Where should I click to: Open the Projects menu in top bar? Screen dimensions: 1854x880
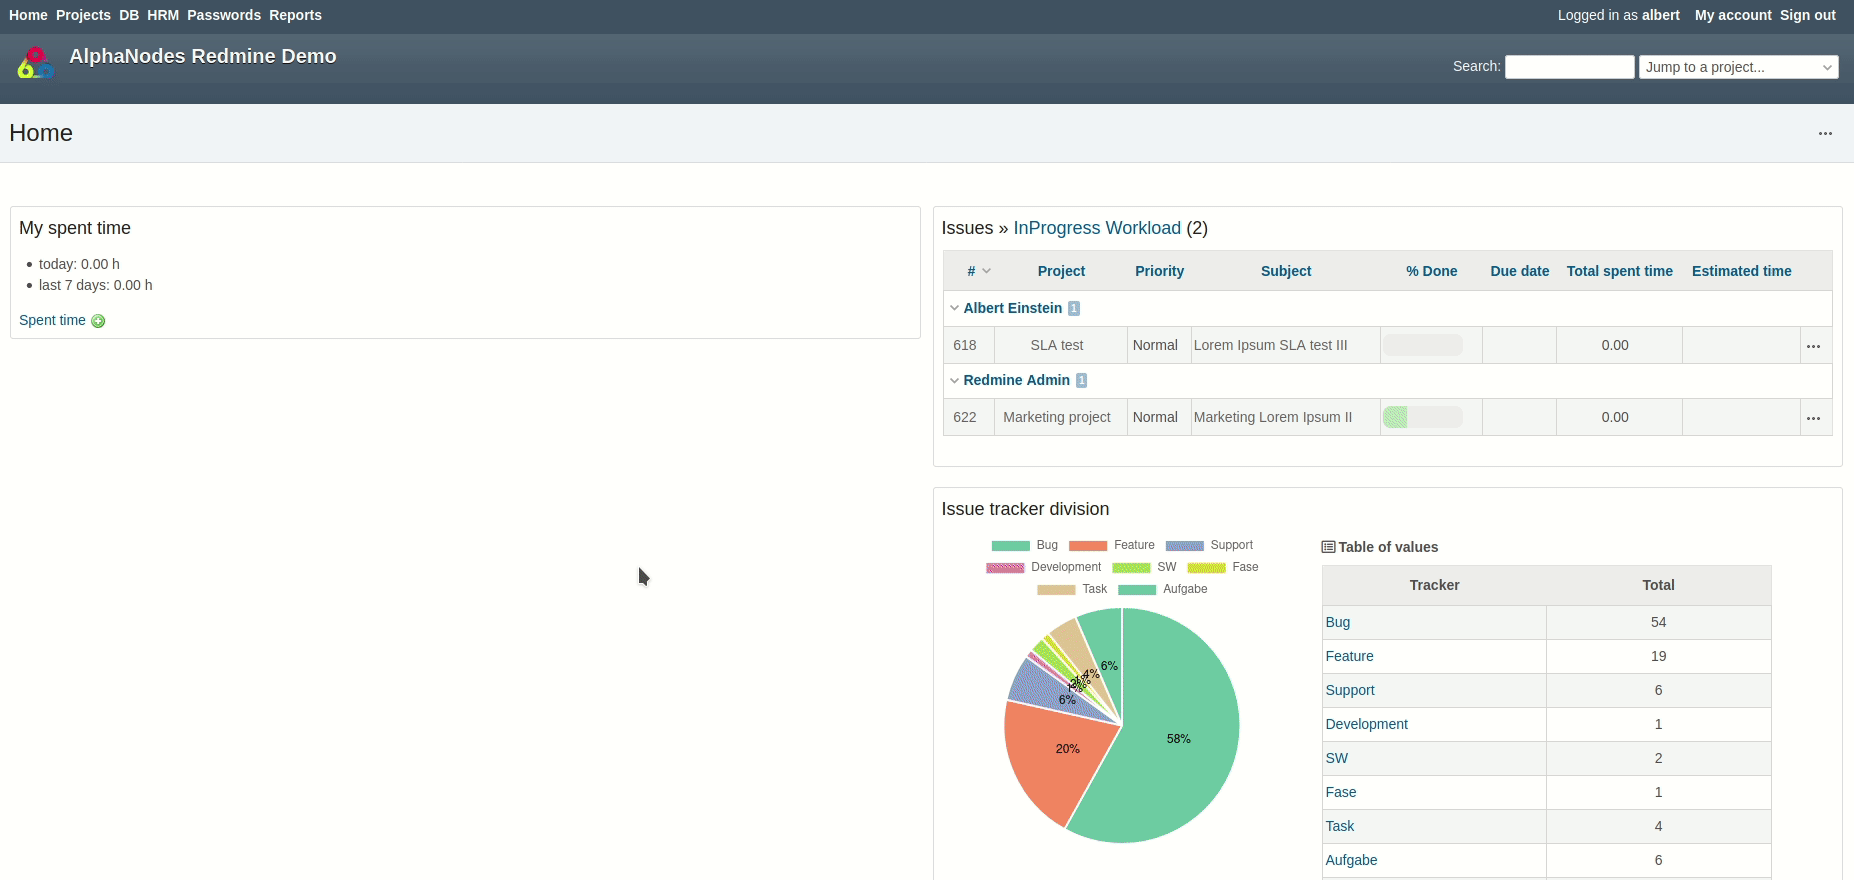83,15
